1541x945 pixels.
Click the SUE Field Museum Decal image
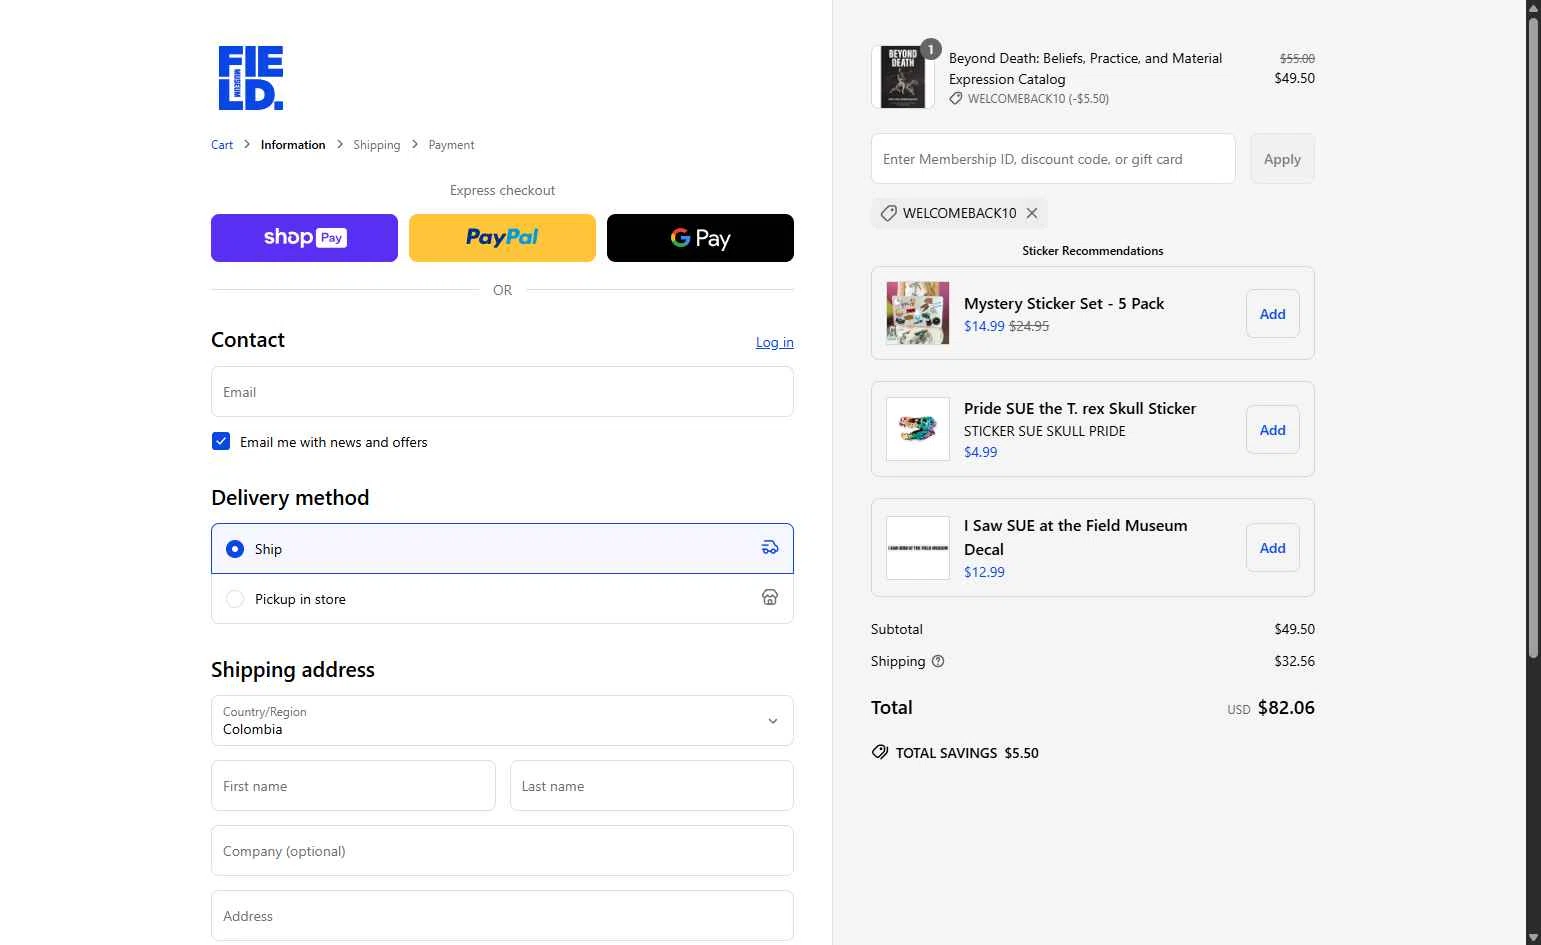(917, 548)
